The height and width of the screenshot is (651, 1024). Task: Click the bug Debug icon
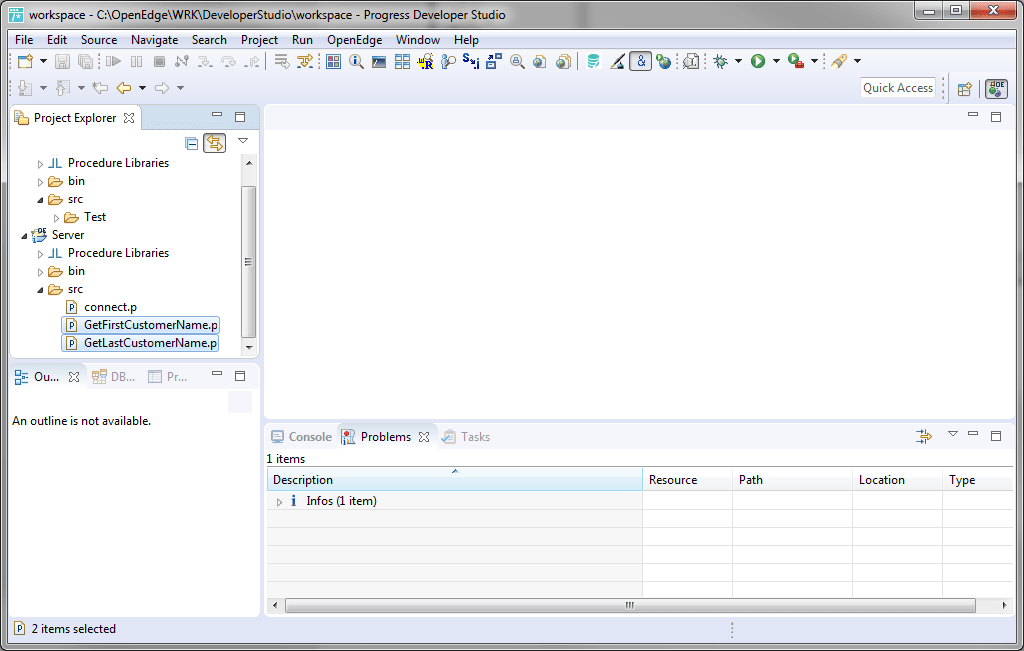tap(720, 61)
